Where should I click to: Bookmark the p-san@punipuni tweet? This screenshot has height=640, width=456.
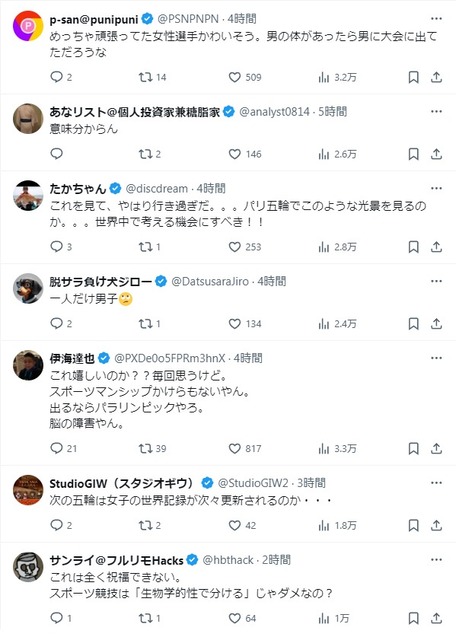pos(414,77)
